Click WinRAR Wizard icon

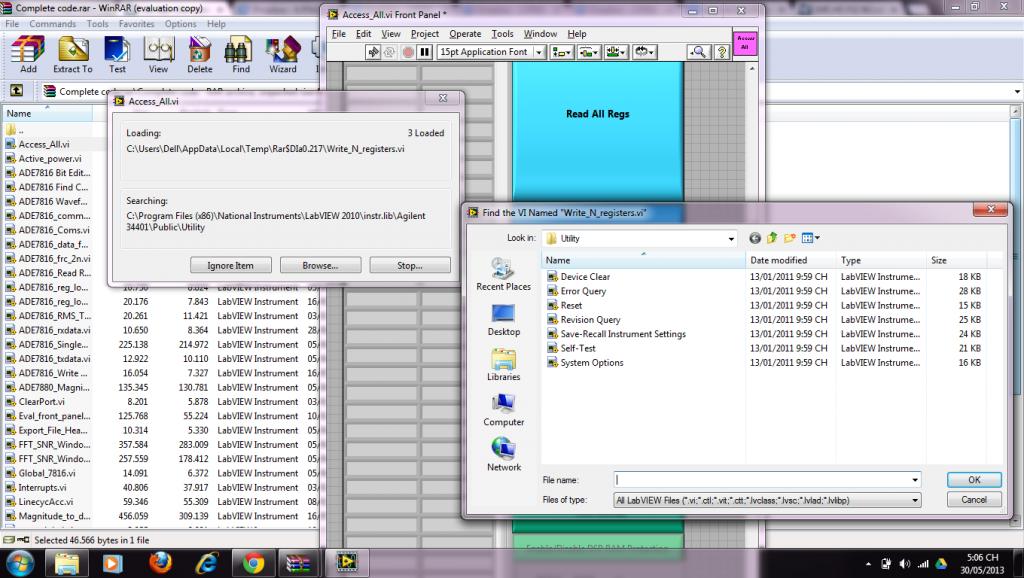pyautogui.click(x=282, y=55)
